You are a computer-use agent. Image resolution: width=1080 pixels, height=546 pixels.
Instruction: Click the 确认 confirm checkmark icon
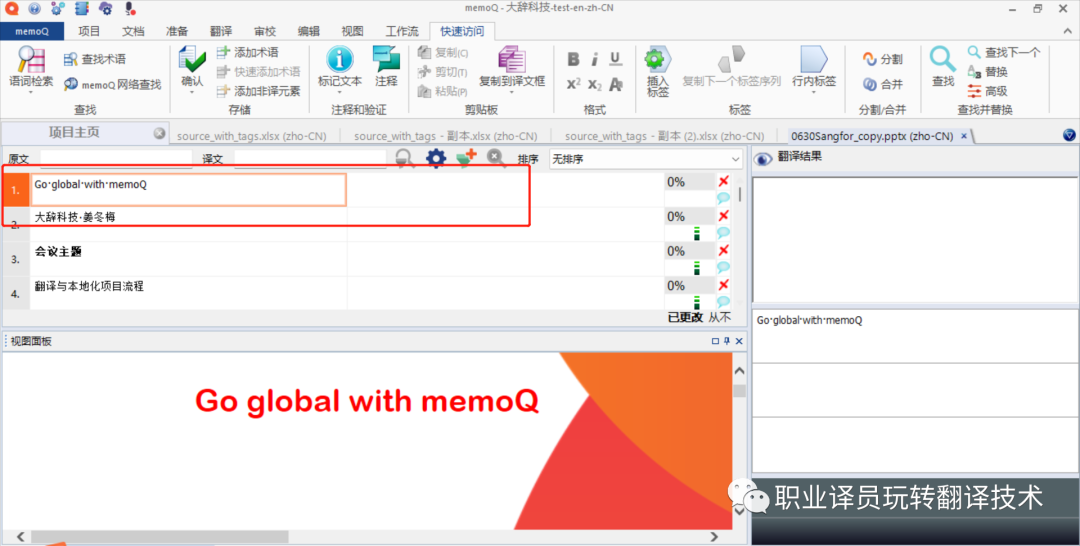[192, 60]
